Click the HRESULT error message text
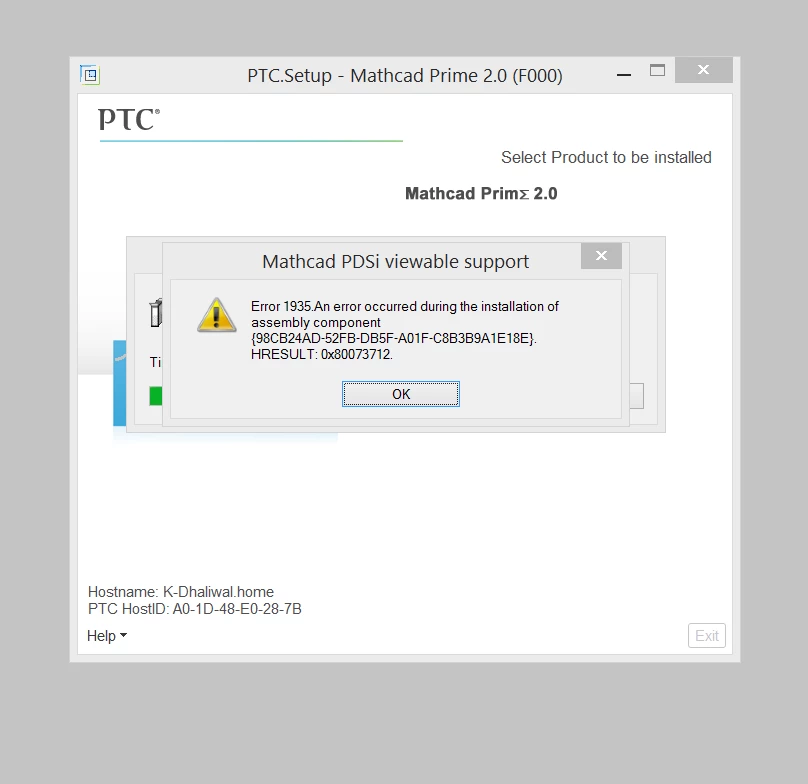 click(322, 355)
